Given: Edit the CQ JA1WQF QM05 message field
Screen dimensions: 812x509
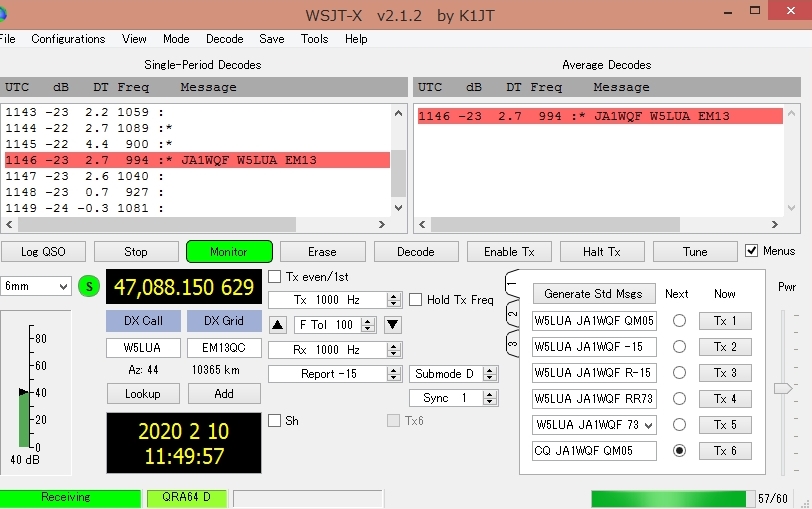Looking at the screenshot, I should 594,450.
